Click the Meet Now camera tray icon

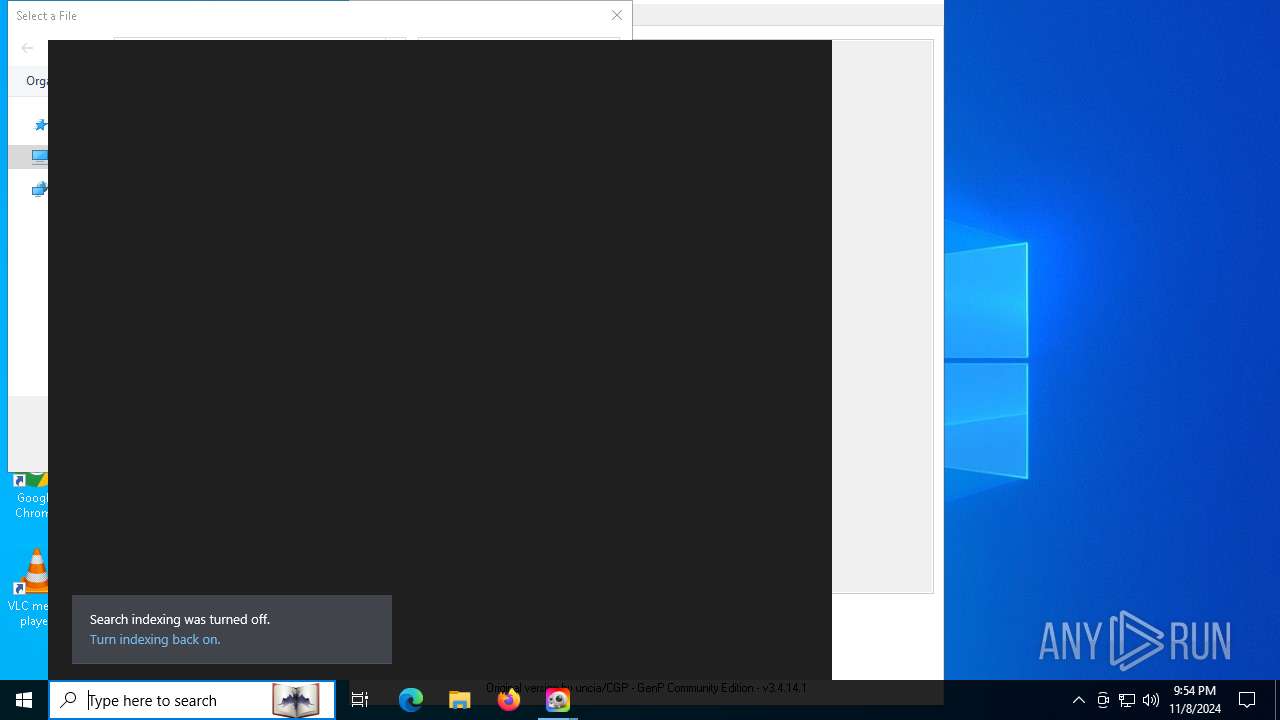(1103, 700)
